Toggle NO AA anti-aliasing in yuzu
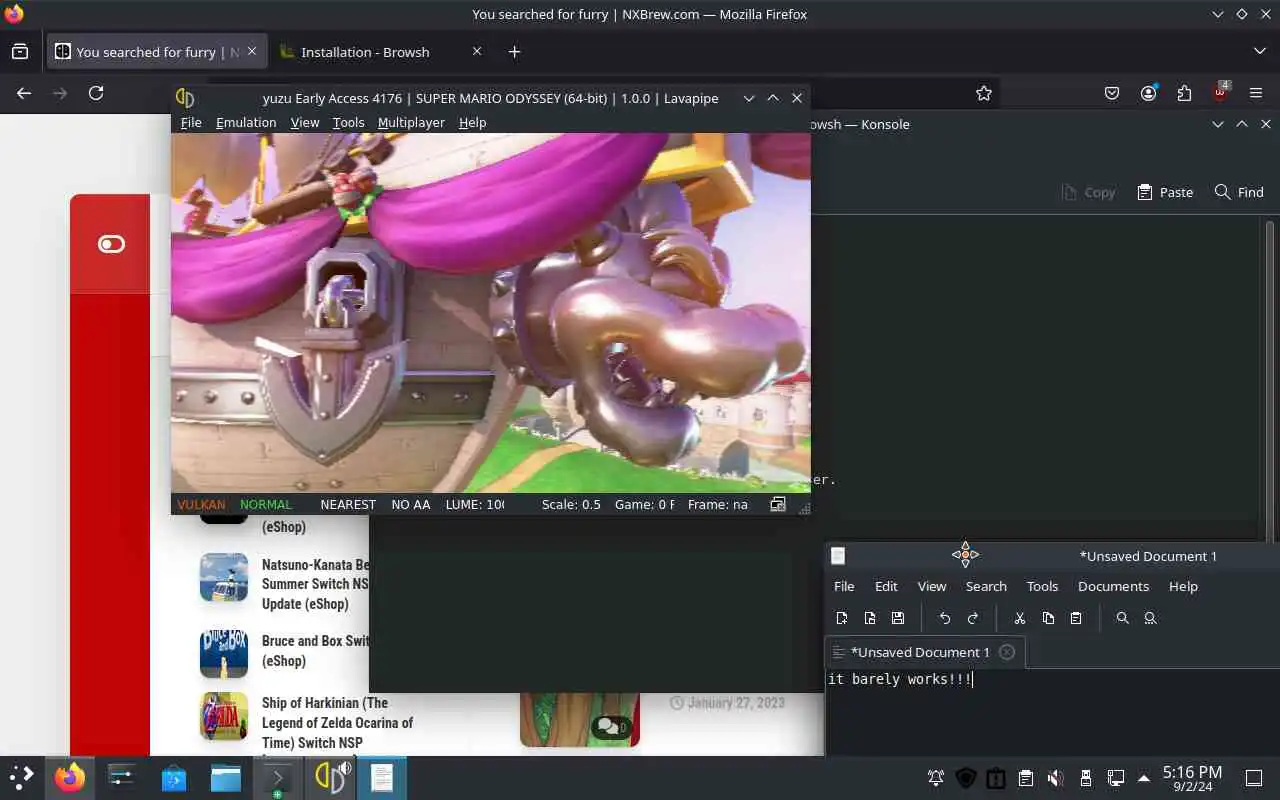 click(x=411, y=504)
